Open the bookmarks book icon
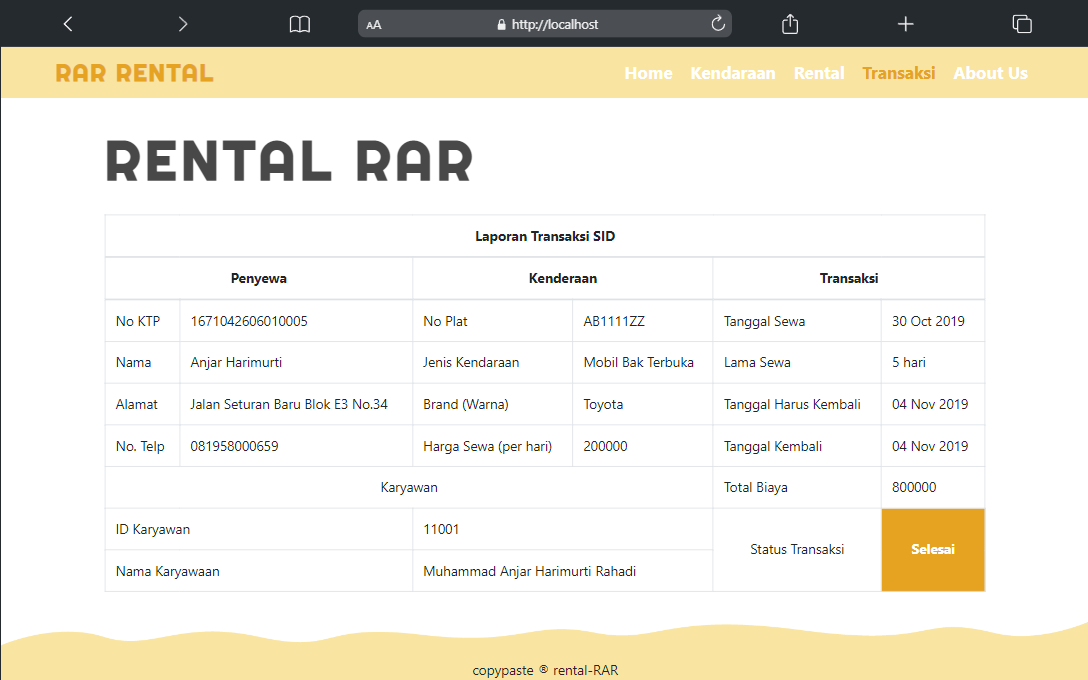This screenshot has height=680, width=1088. tap(300, 24)
